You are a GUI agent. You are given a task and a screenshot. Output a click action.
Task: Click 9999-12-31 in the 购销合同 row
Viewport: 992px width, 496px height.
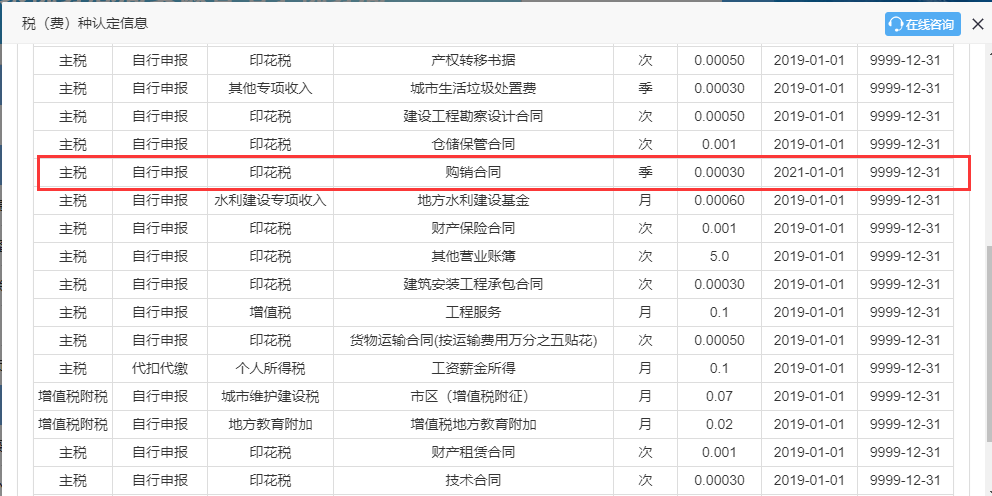click(x=905, y=173)
